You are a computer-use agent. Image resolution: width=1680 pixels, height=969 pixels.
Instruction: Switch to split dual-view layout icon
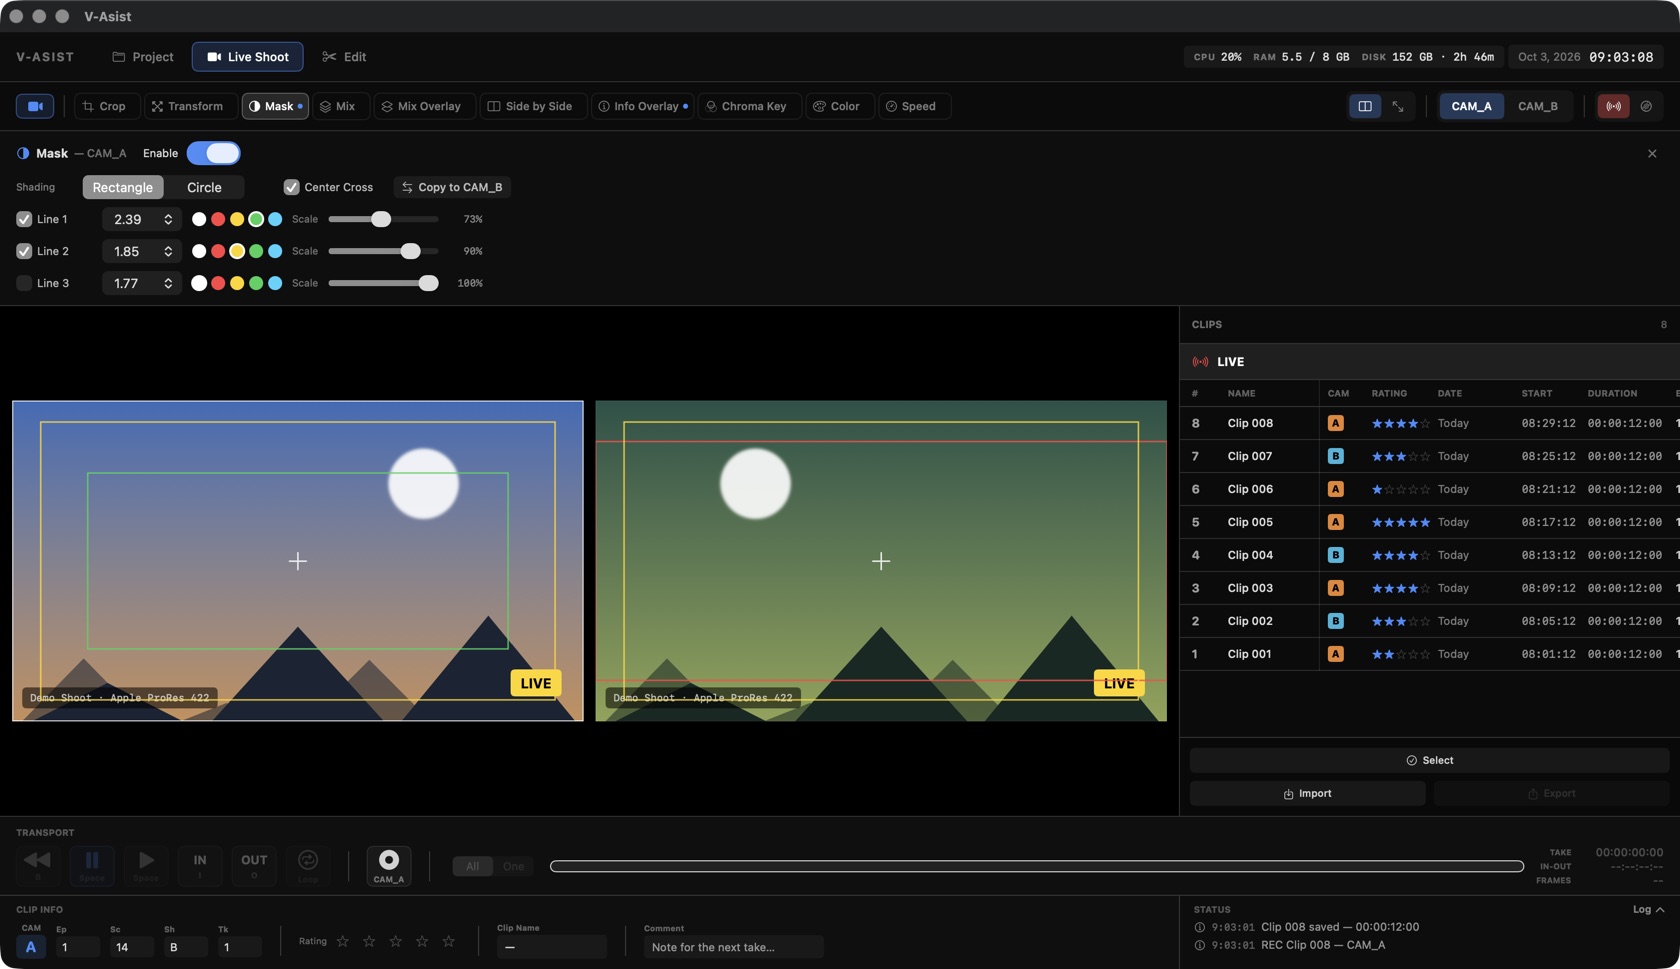[1365, 106]
